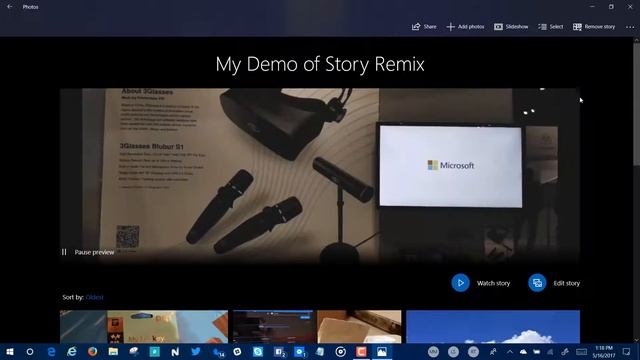Image resolution: width=640 pixels, height=360 pixels.
Task: Open the more options ellipsis menu
Action: [630, 27]
